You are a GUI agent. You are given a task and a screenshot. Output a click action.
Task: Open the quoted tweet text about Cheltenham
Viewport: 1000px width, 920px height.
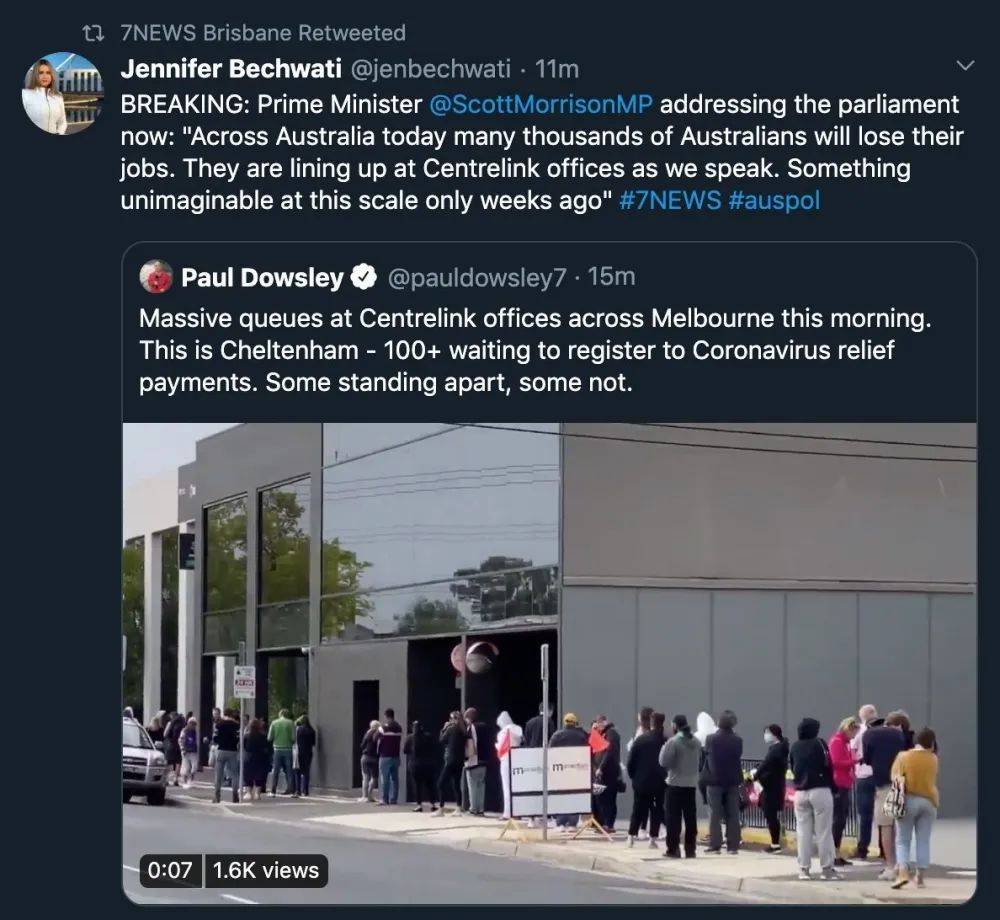(x=534, y=350)
